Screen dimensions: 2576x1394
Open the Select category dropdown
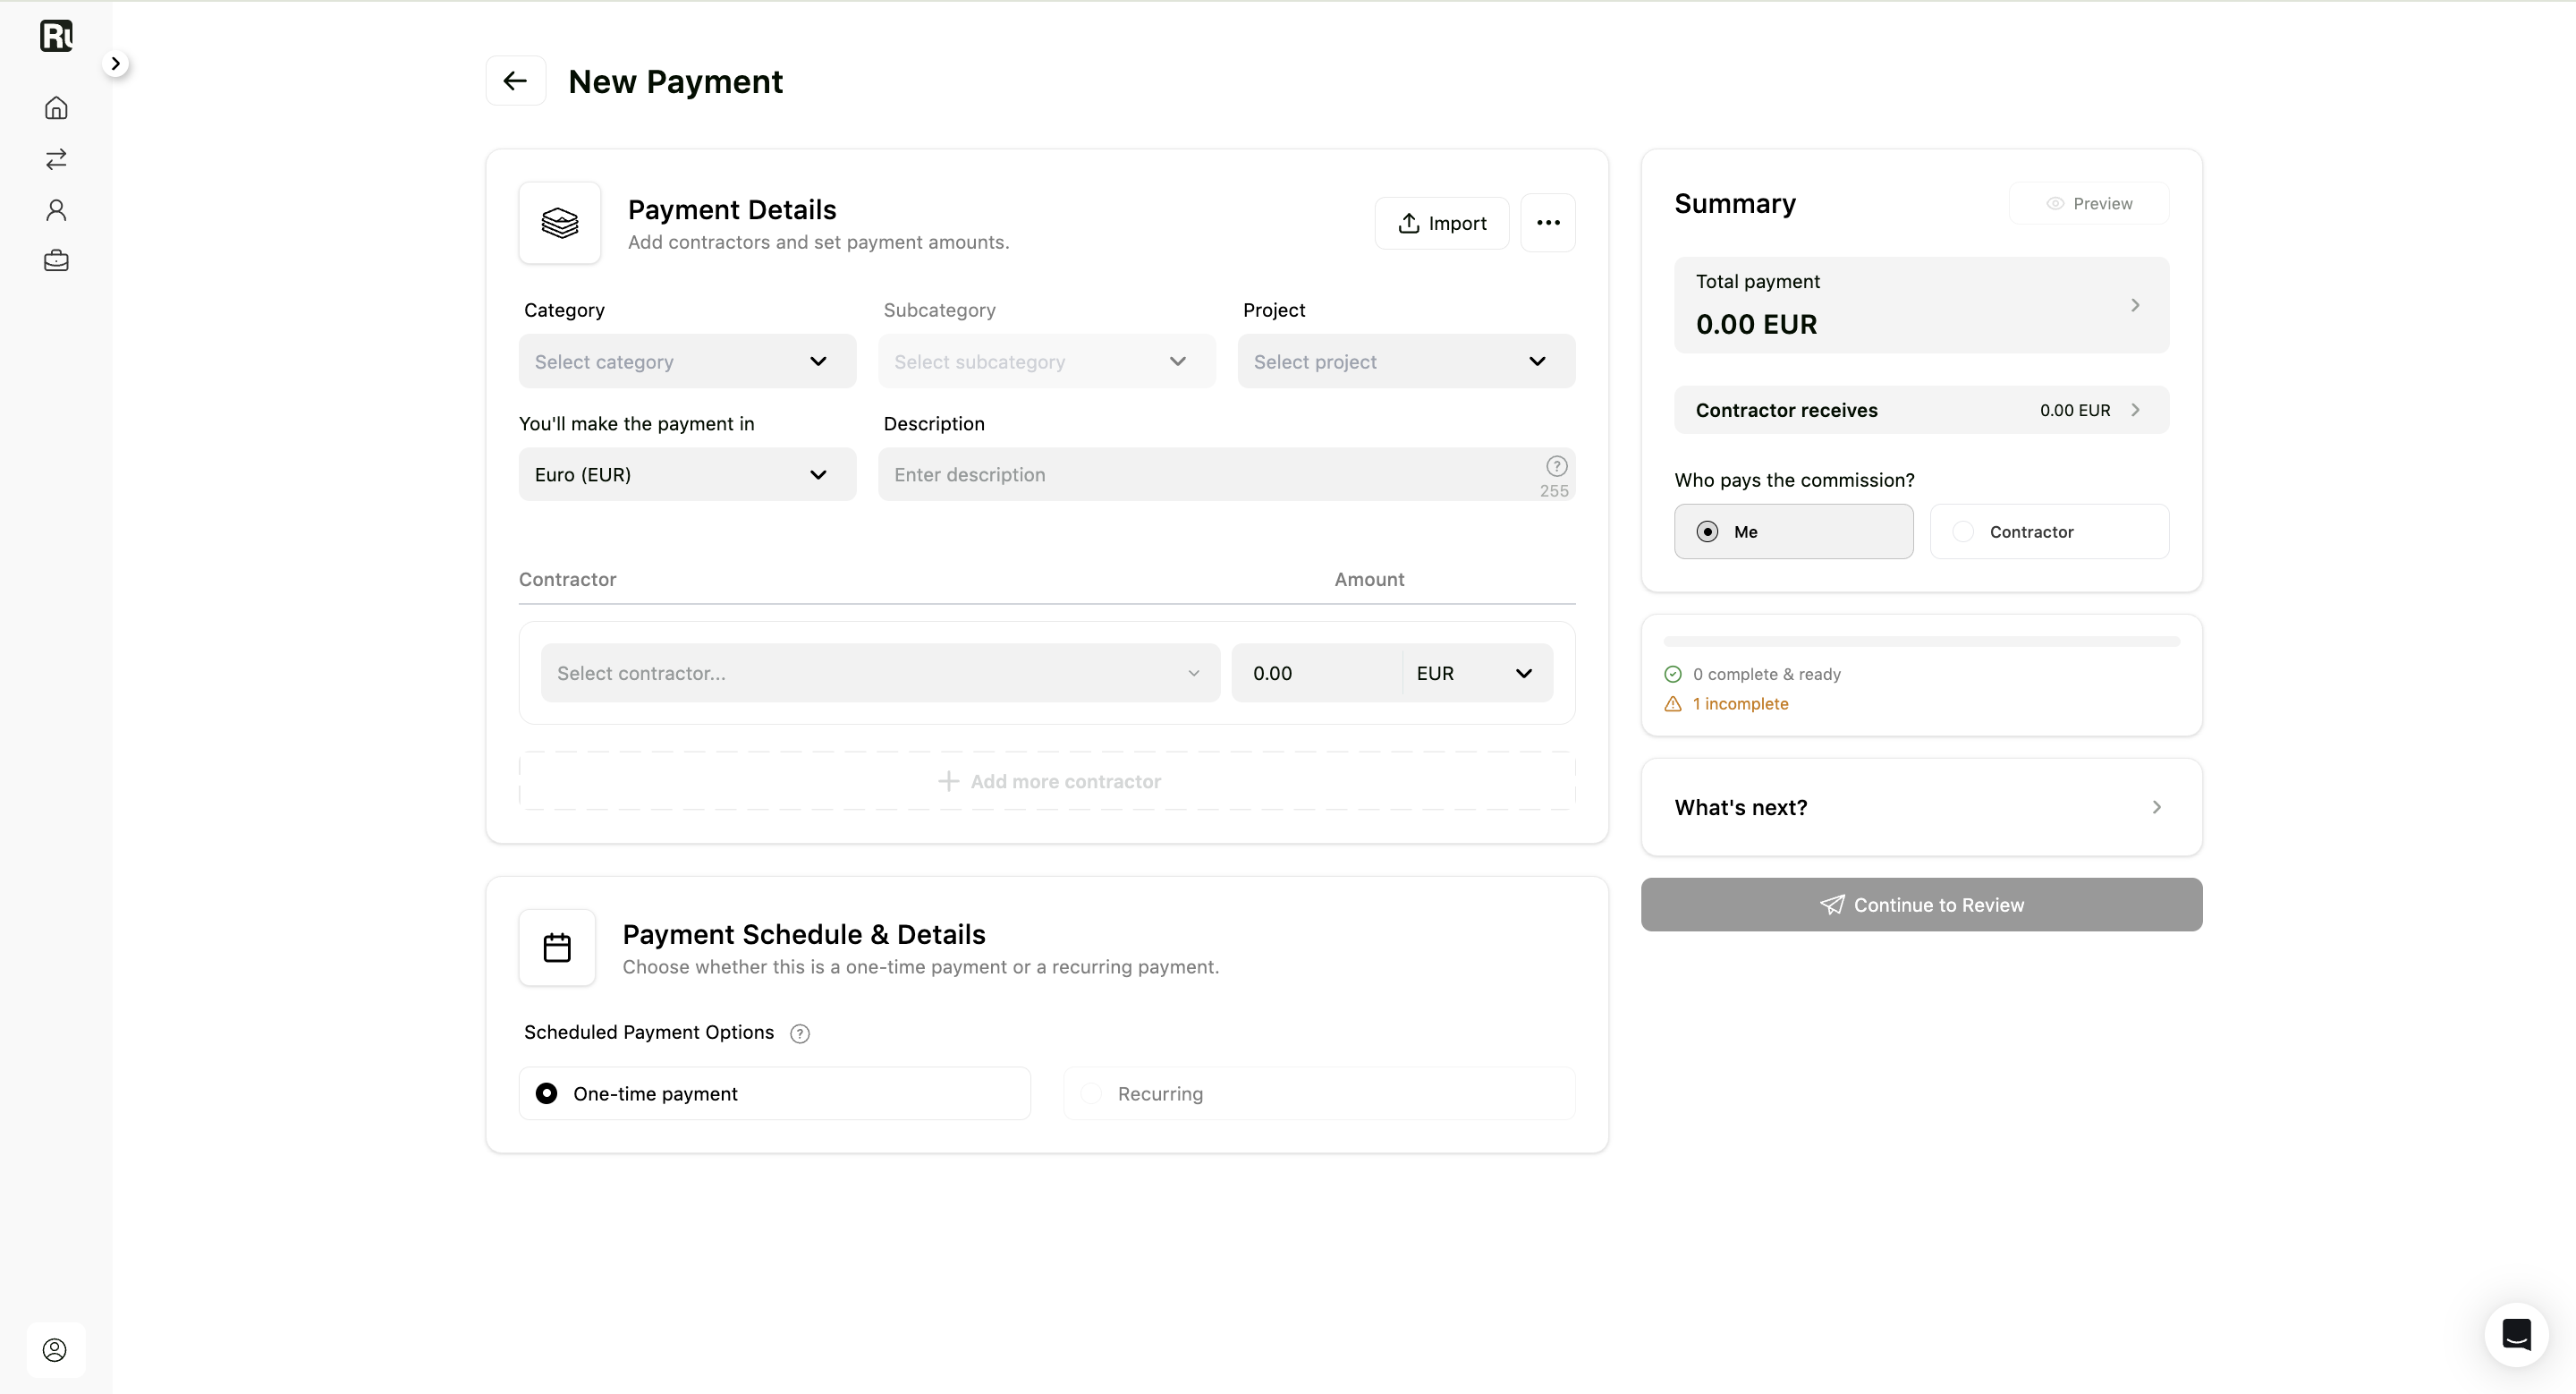pyautogui.click(x=687, y=362)
